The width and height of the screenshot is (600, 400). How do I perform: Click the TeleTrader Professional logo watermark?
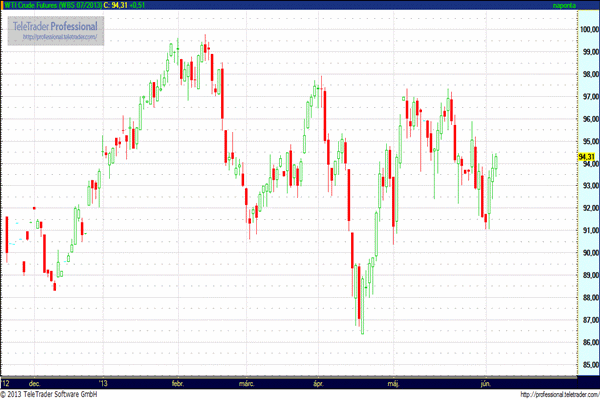(x=57, y=24)
